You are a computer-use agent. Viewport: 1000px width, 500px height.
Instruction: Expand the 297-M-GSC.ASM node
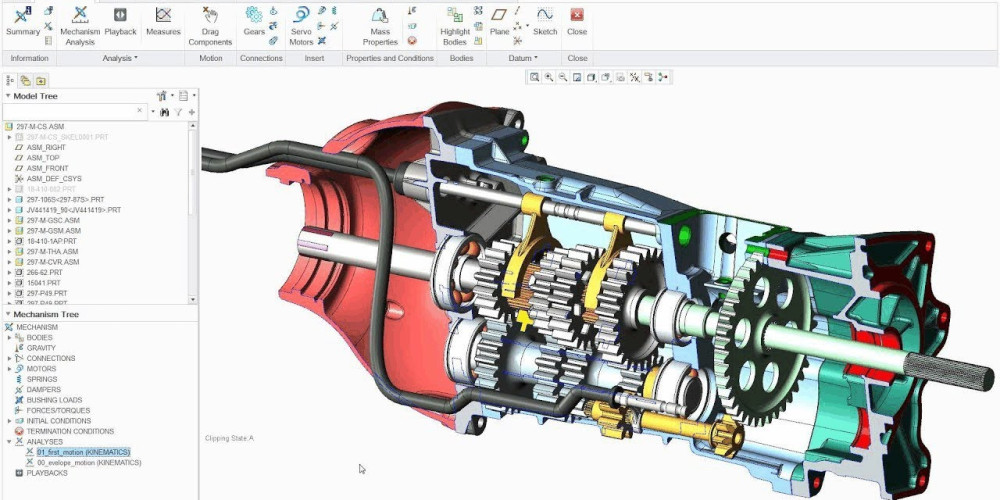pos(10,221)
